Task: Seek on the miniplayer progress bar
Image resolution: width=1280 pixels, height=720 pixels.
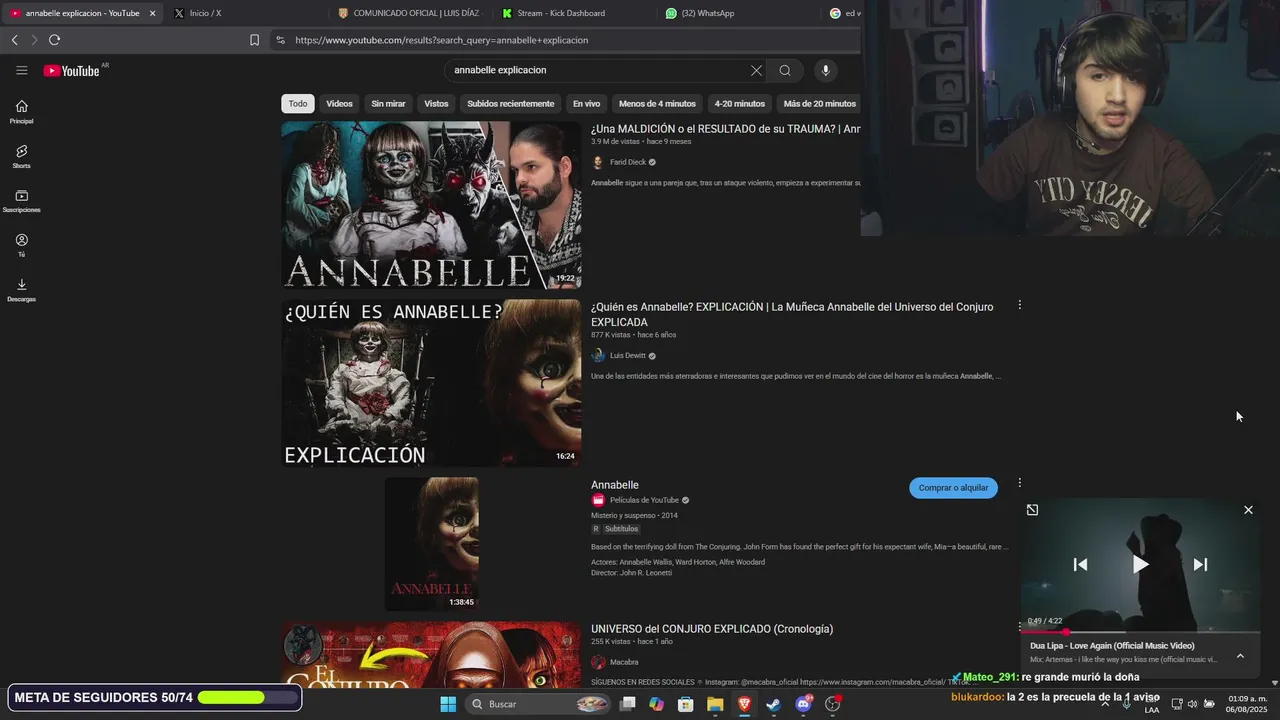Action: [x=1140, y=632]
